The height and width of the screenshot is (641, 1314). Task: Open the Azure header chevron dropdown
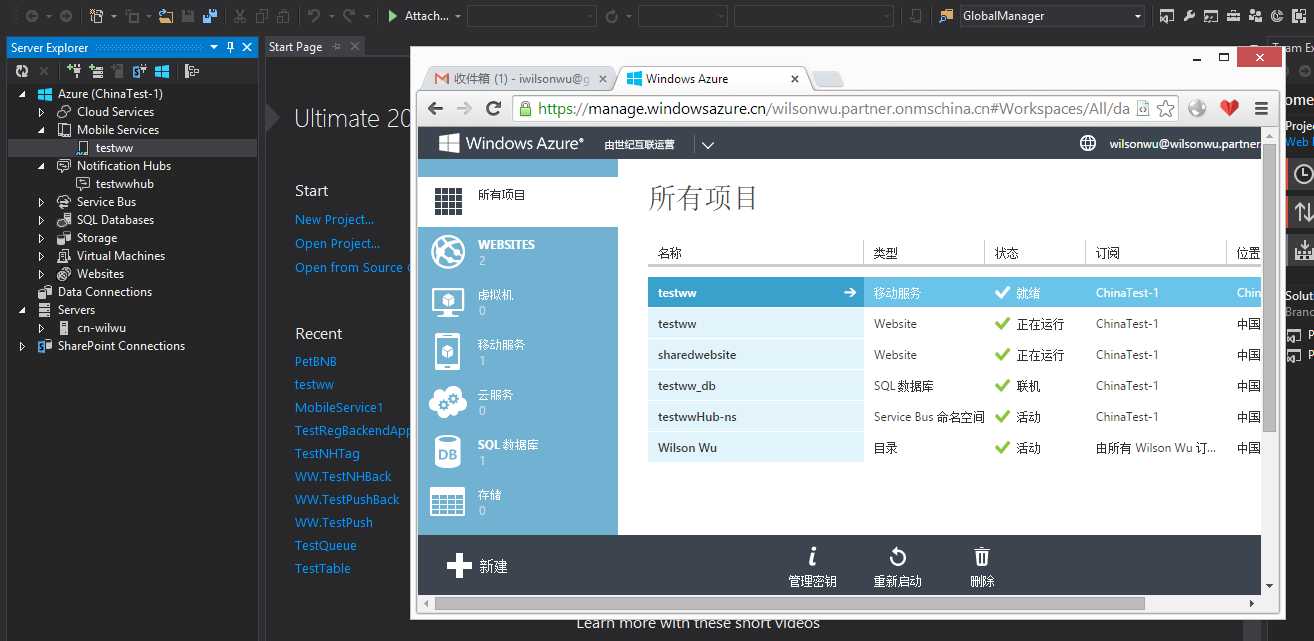click(708, 144)
